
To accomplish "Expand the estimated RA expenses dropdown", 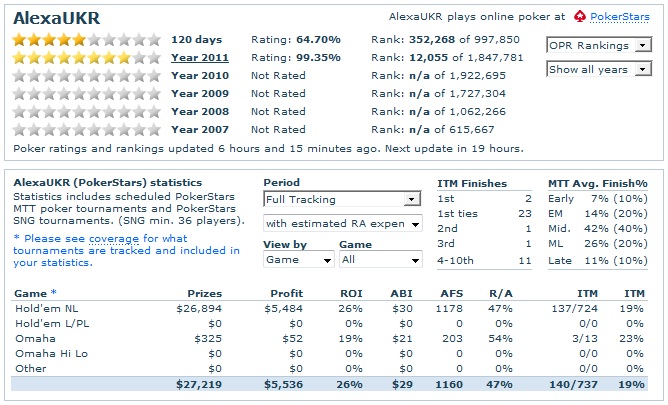I will [342, 223].
